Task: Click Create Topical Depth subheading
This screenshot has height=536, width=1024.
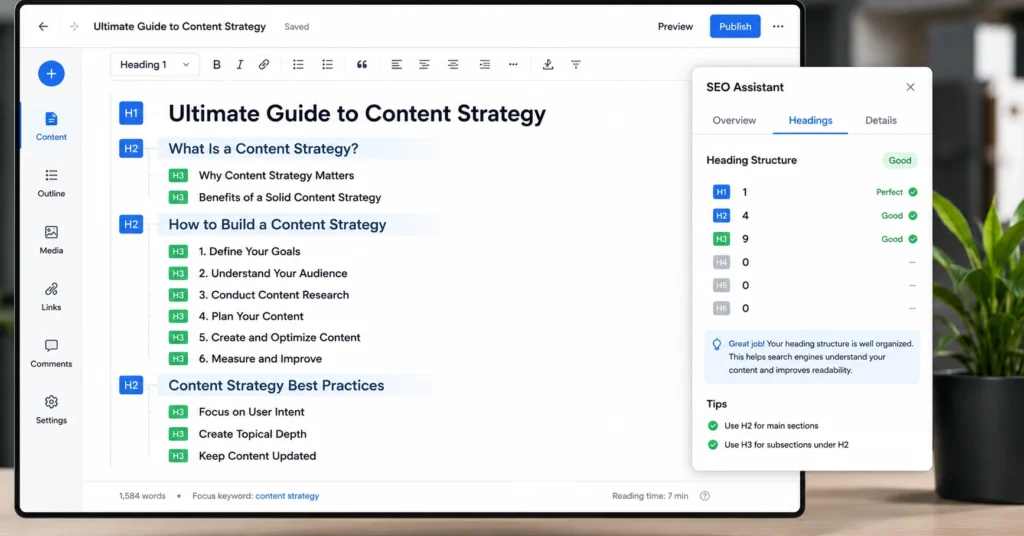Action: tap(253, 434)
